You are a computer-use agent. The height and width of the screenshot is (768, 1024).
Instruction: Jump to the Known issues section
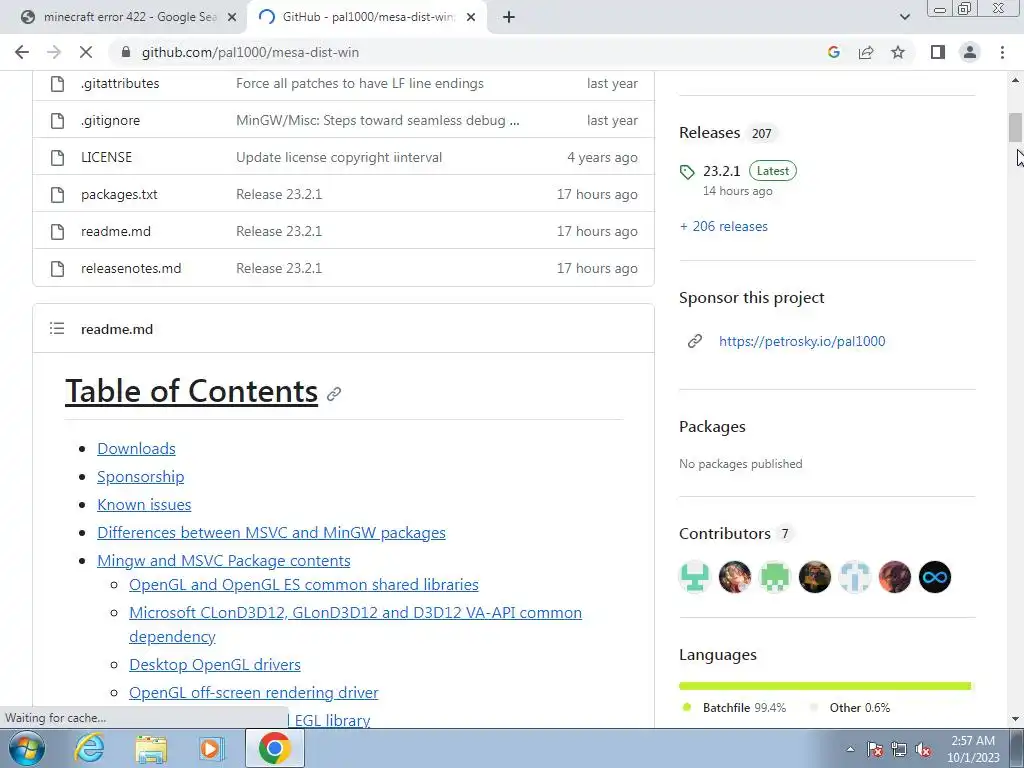(144, 505)
